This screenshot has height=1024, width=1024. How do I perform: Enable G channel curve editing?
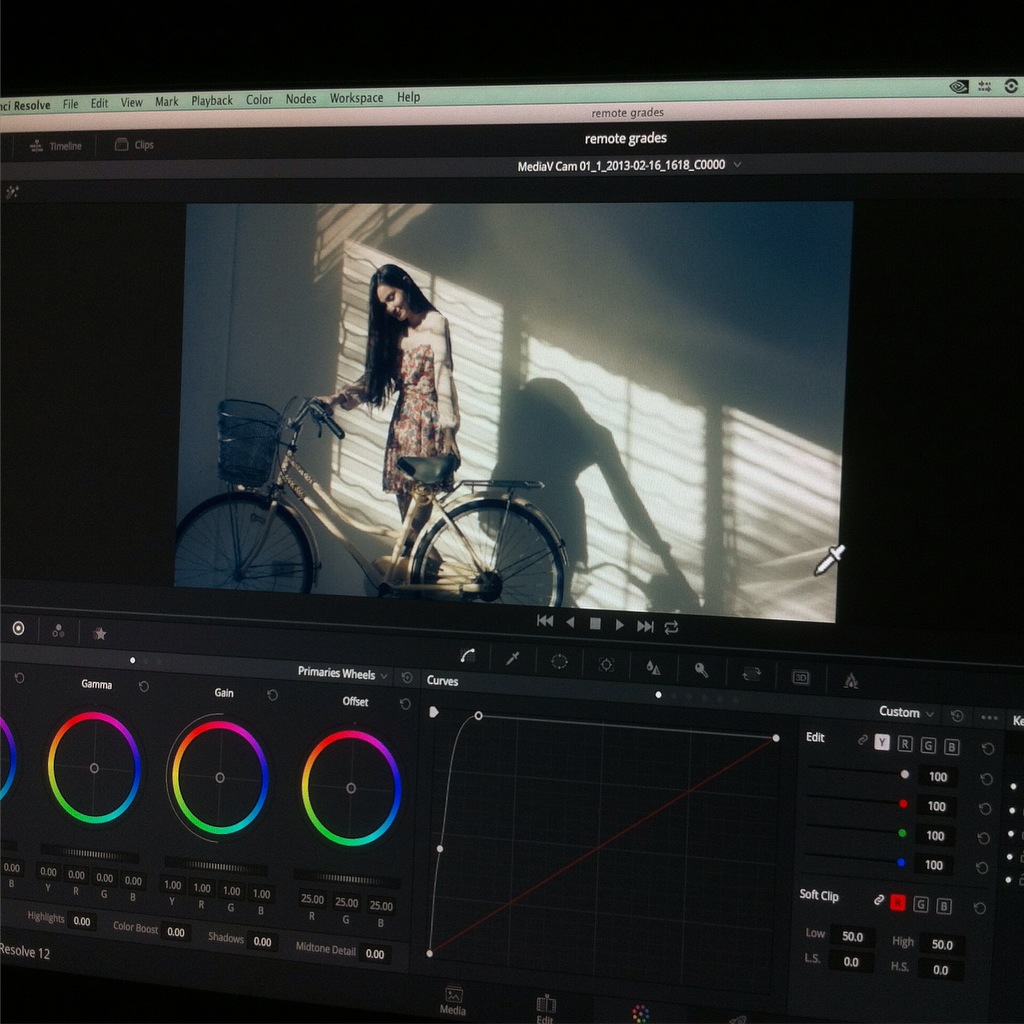pos(928,745)
